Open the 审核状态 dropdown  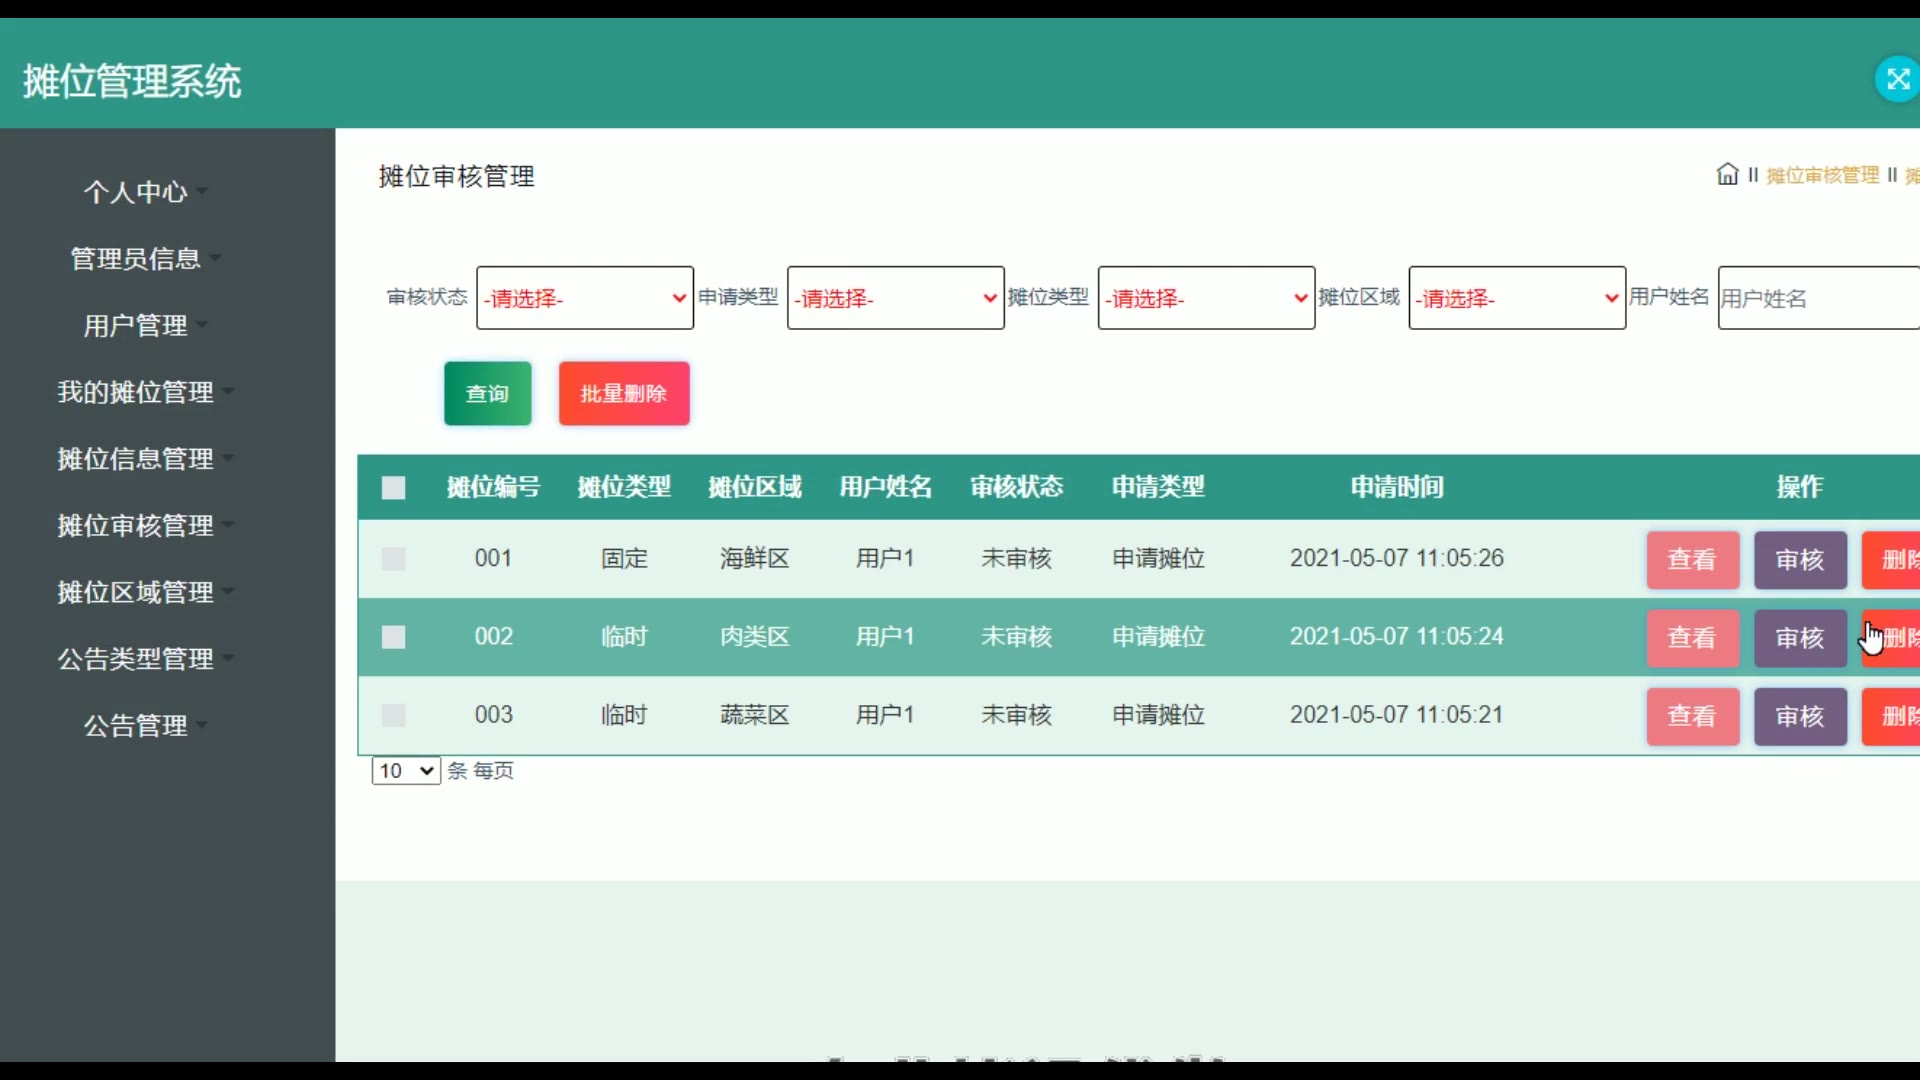pyautogui.click(x=585, y=298)
